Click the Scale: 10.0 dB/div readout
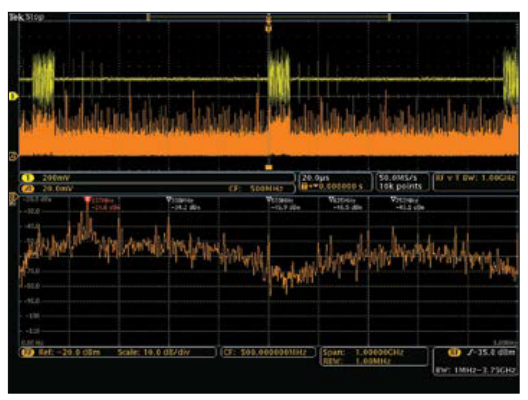The width and height of the screenshot is (528, 400). pyautogui.click(x=154, y=353)
